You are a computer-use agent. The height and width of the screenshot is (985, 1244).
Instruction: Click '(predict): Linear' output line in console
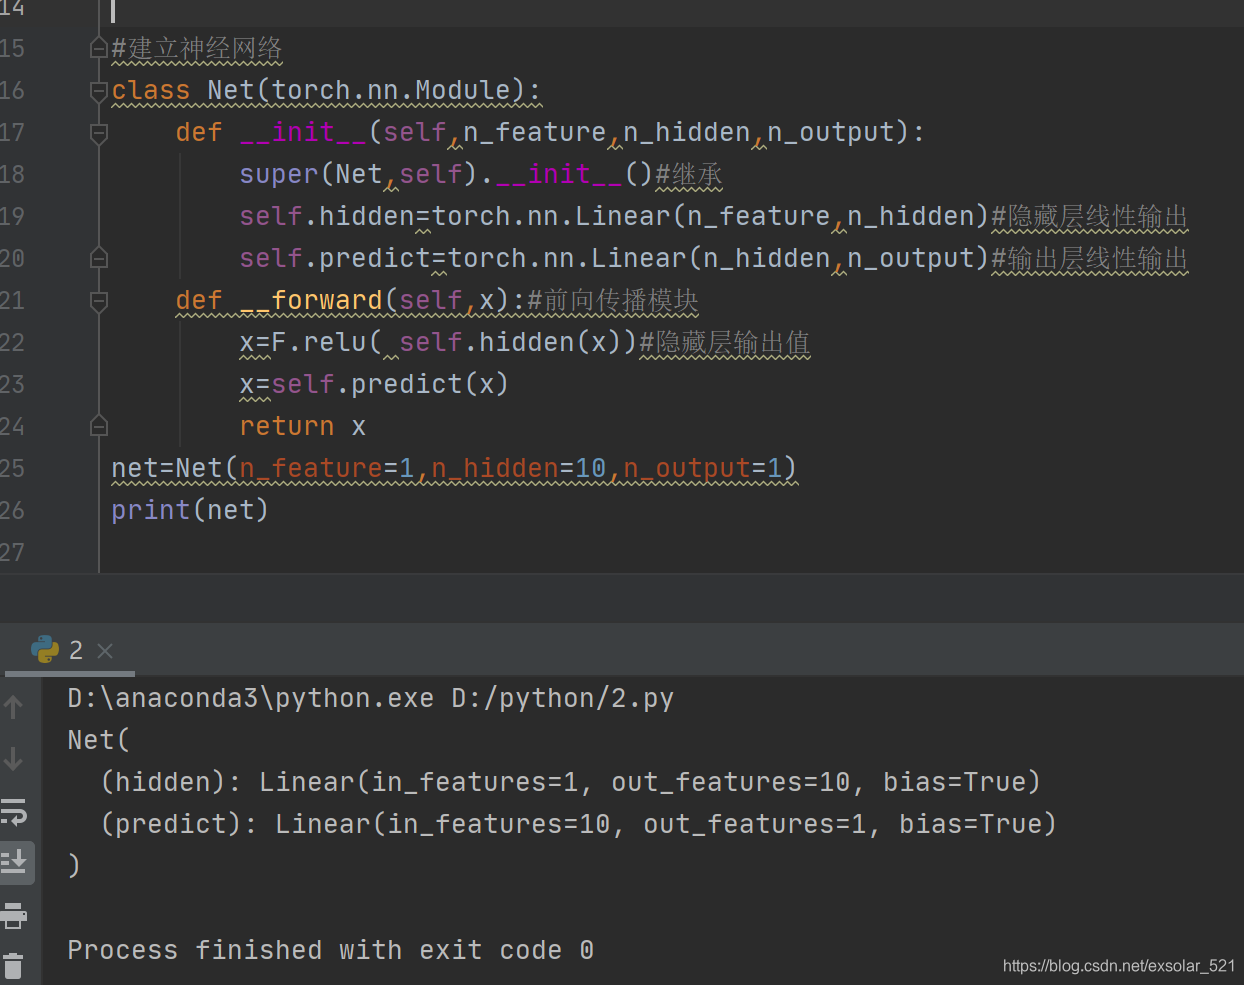[x=579, y=824]
